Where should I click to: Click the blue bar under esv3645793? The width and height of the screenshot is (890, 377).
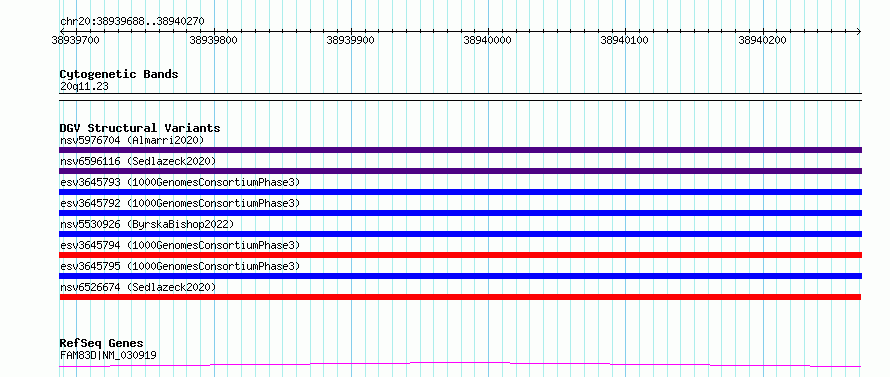[460, 192]
